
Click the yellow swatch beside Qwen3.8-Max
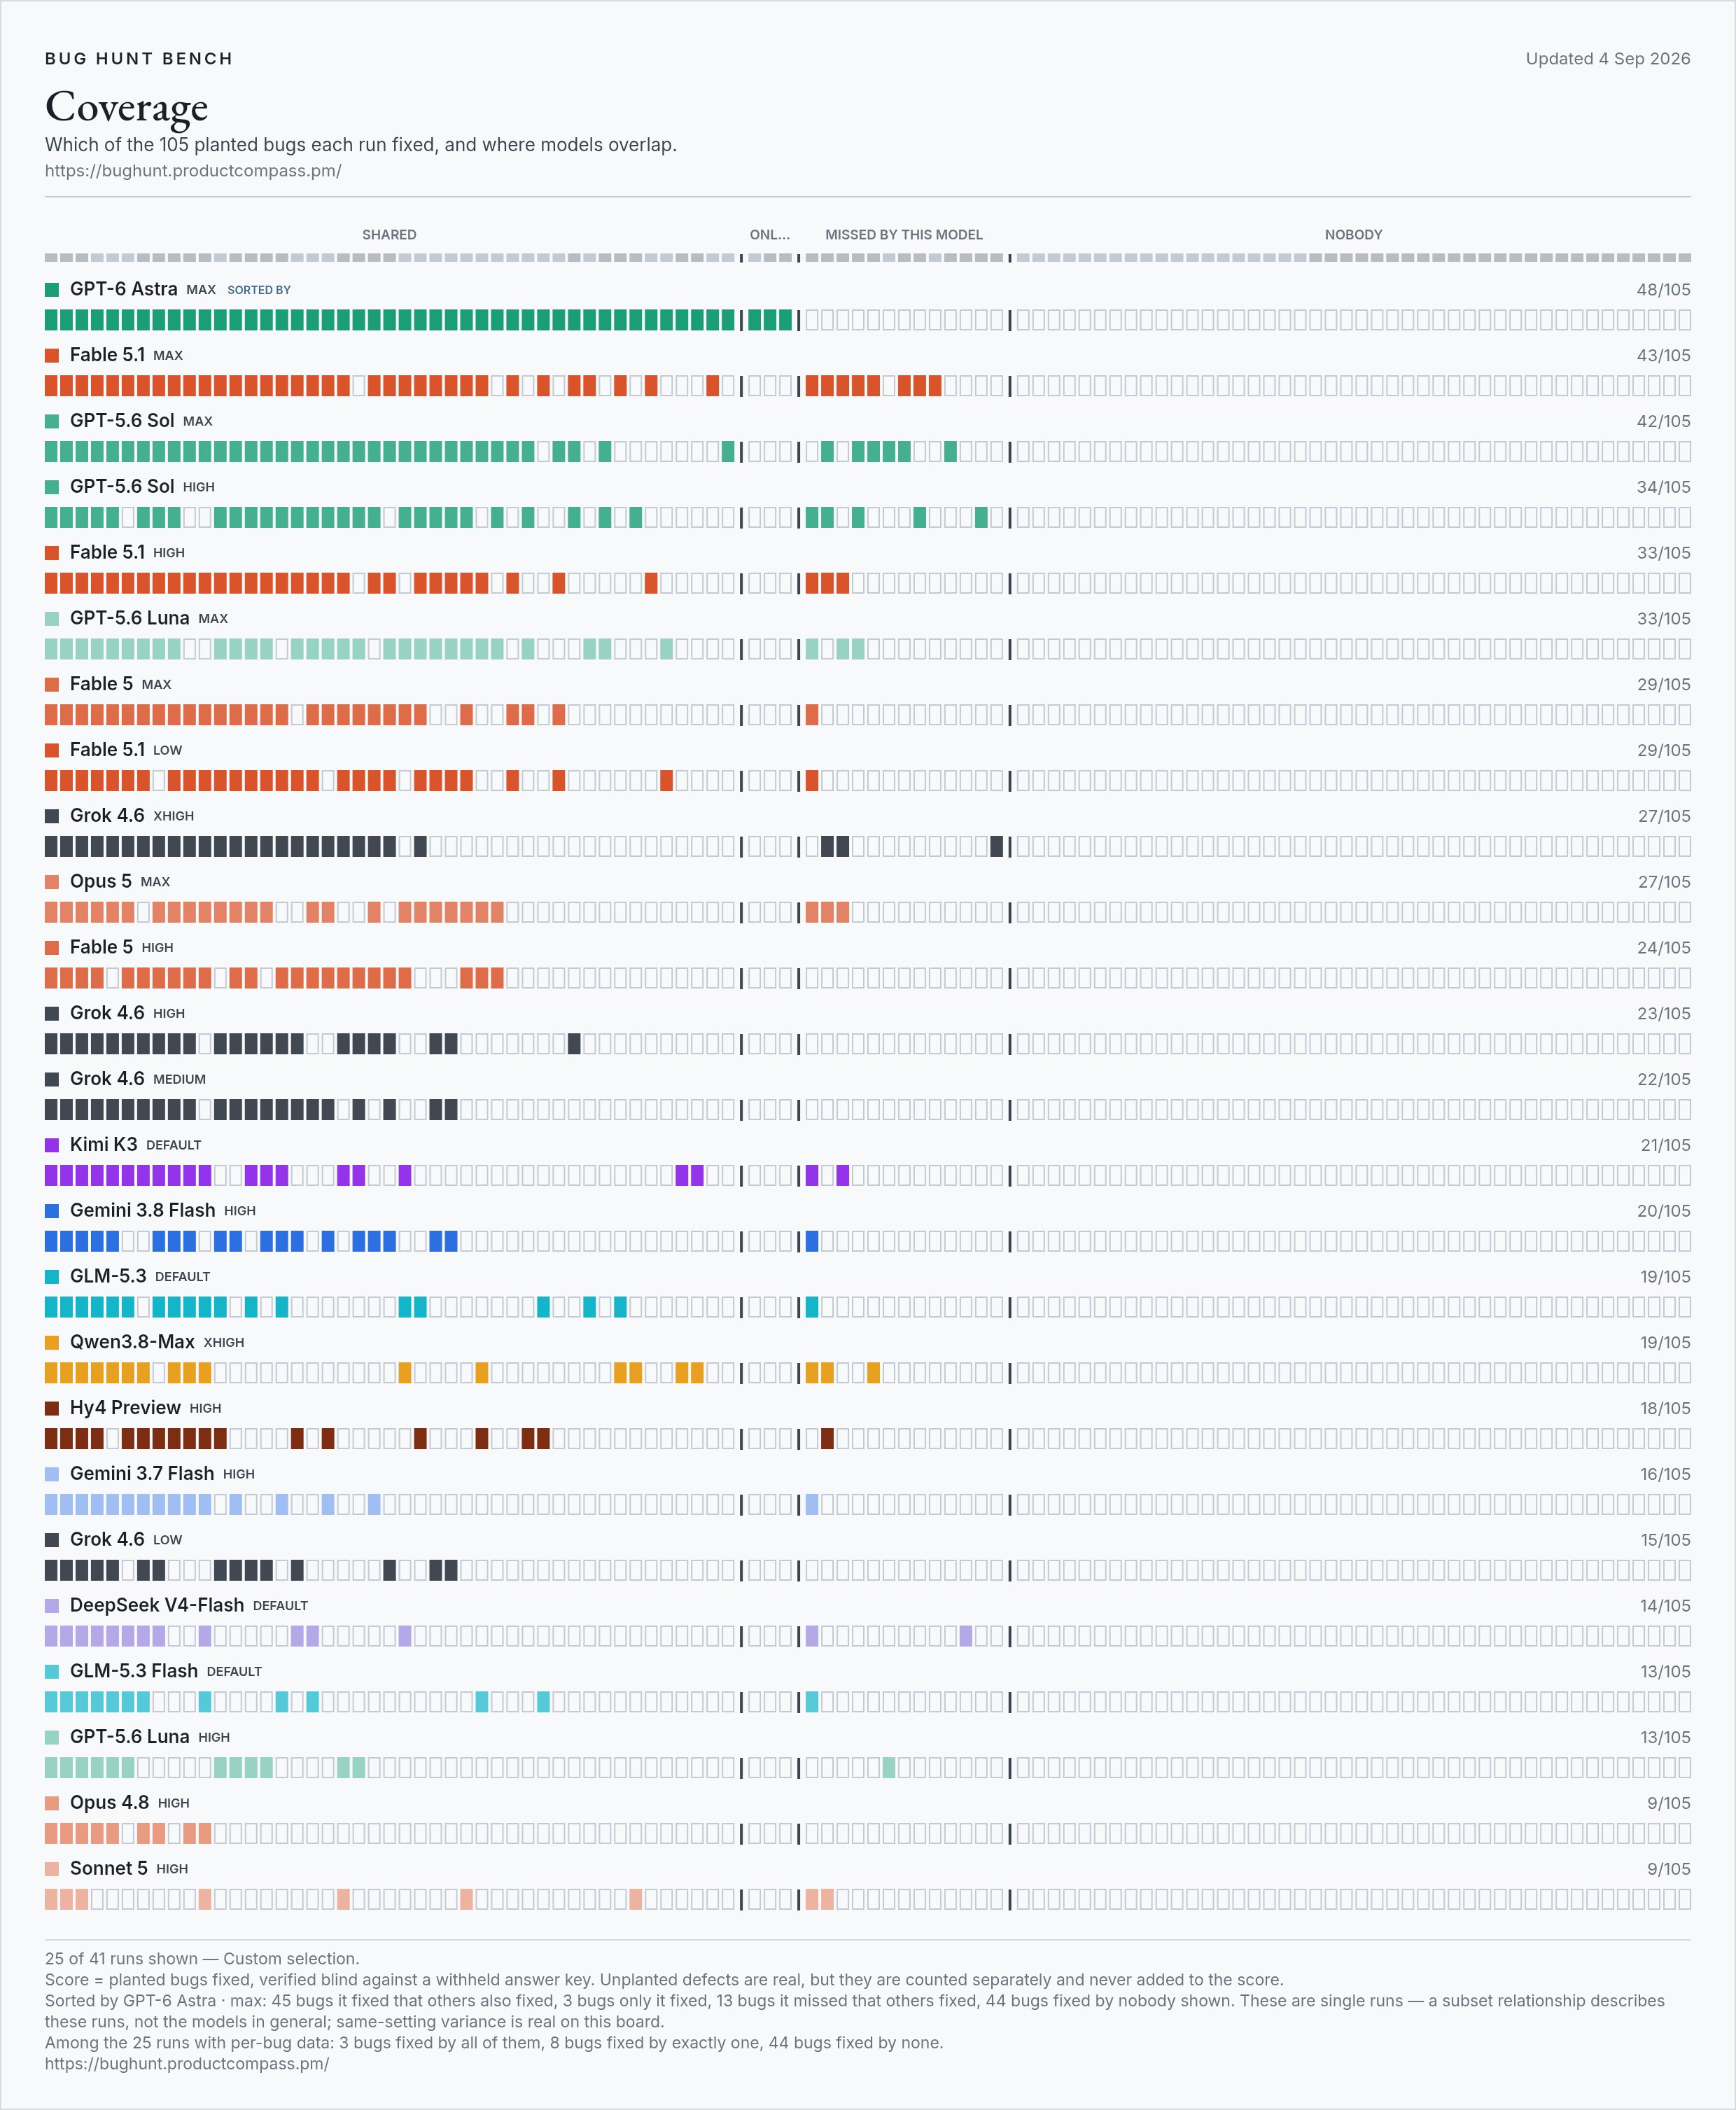[52, 1343]
